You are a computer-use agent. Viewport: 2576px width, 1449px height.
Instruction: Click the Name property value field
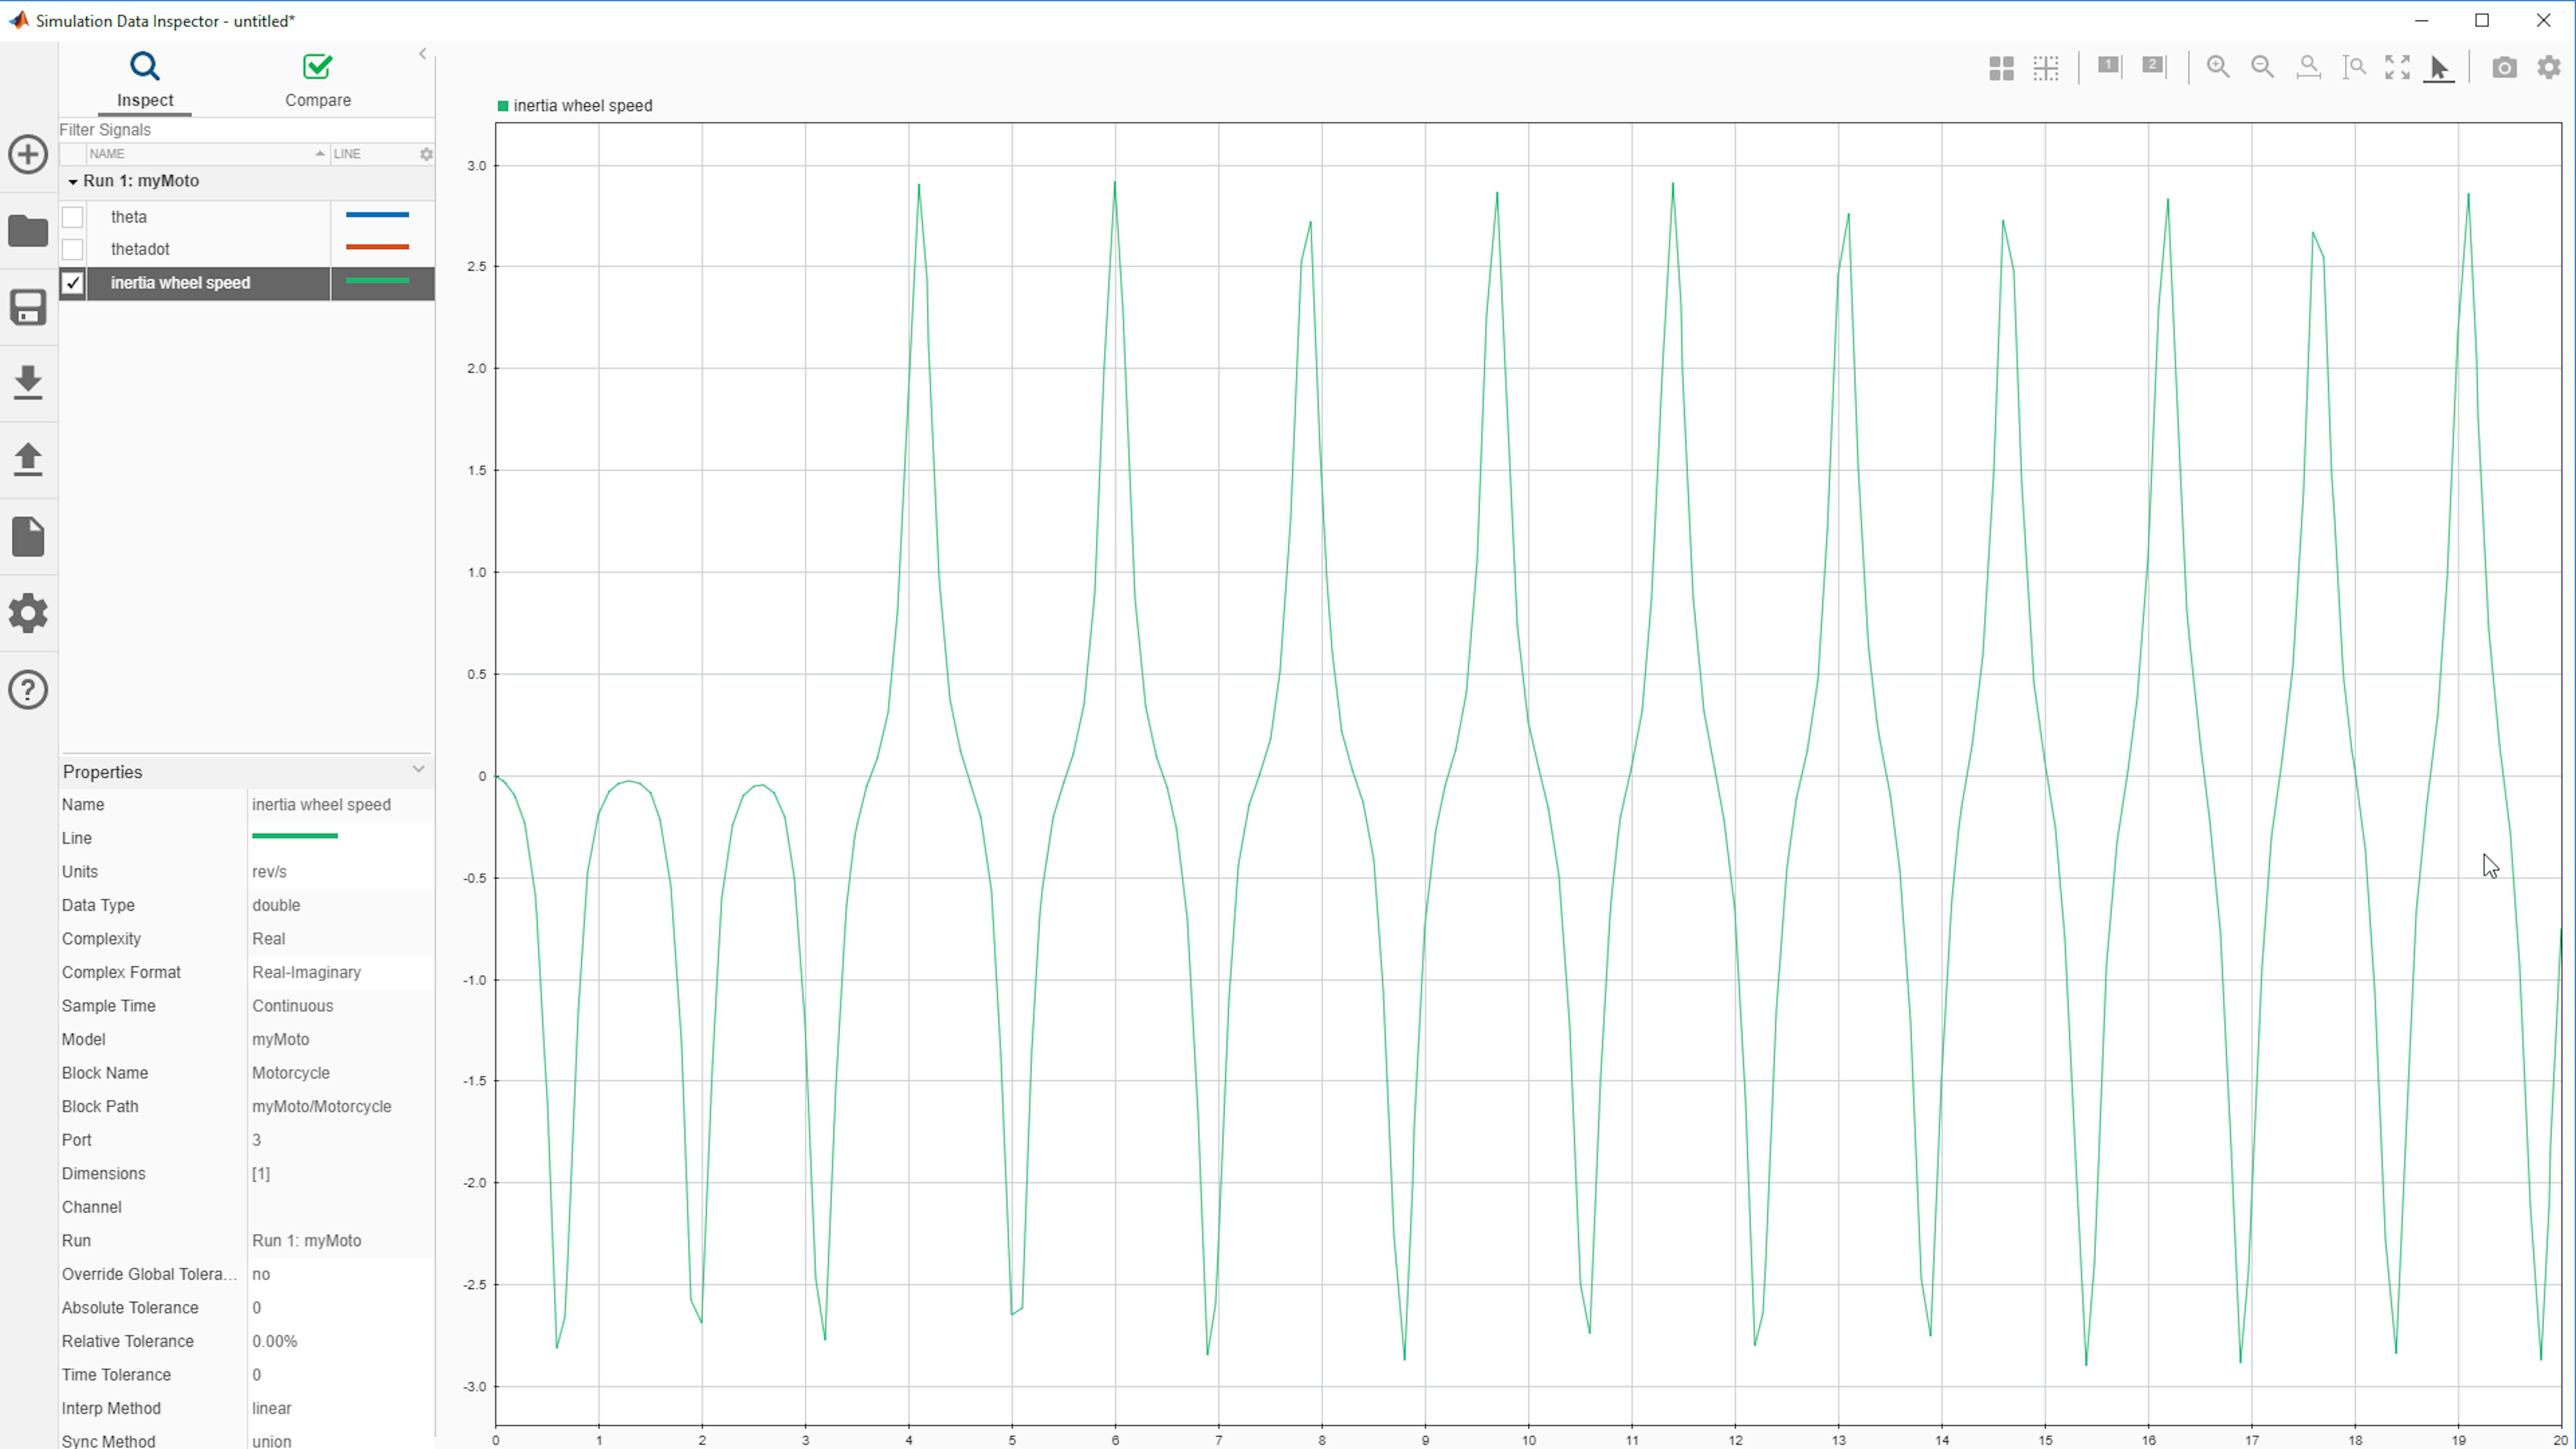tap(340, 805)
